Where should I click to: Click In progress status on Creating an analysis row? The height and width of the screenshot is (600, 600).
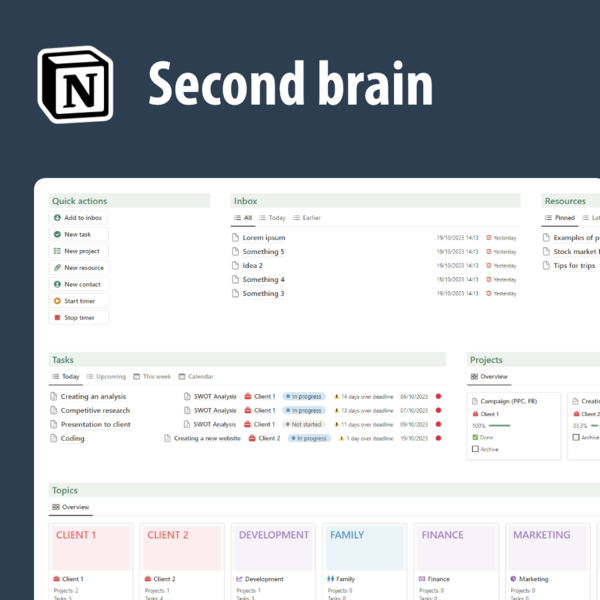(x=304, y=396)
